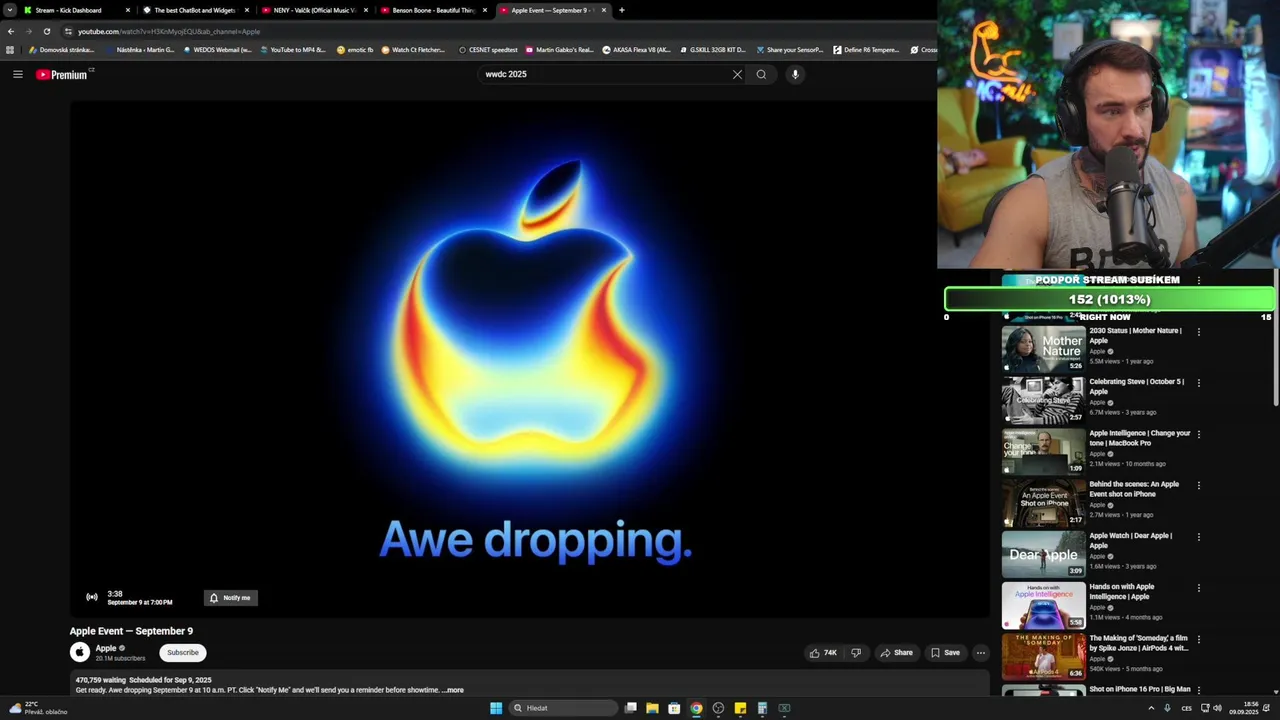The width and height of the screenshot is (1280, 720).
Task: Open Task View on the taskbar
Action: pyautogui.click(x=630, y=708)
